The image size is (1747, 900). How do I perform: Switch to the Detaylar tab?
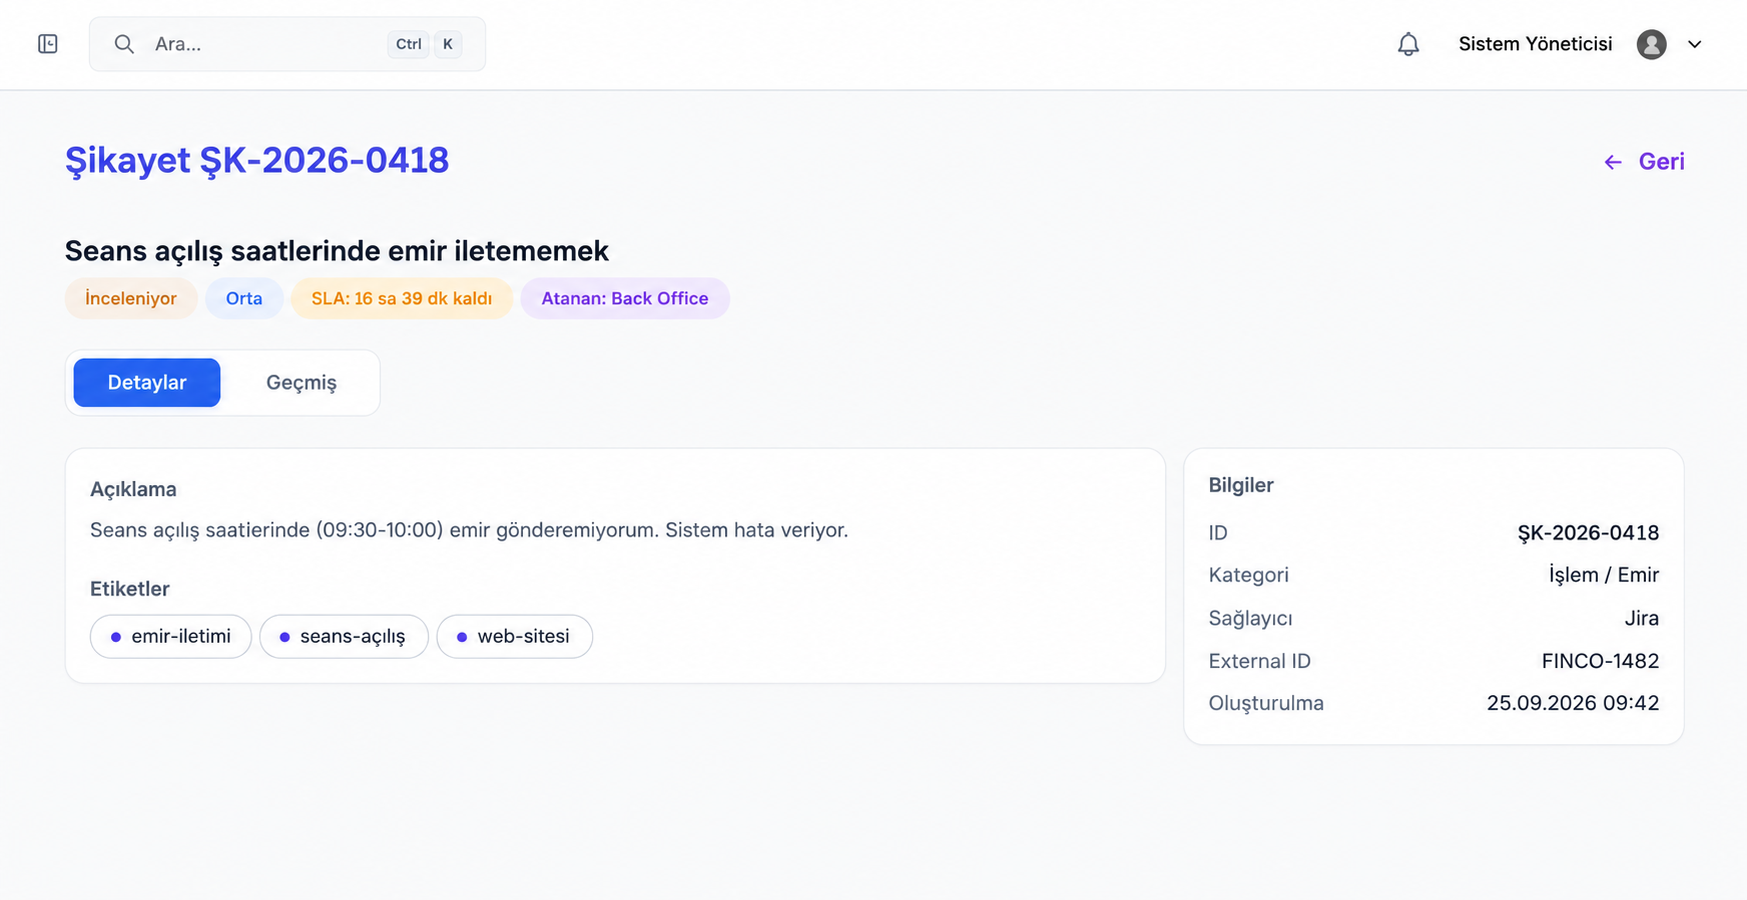tap(147, 382)
